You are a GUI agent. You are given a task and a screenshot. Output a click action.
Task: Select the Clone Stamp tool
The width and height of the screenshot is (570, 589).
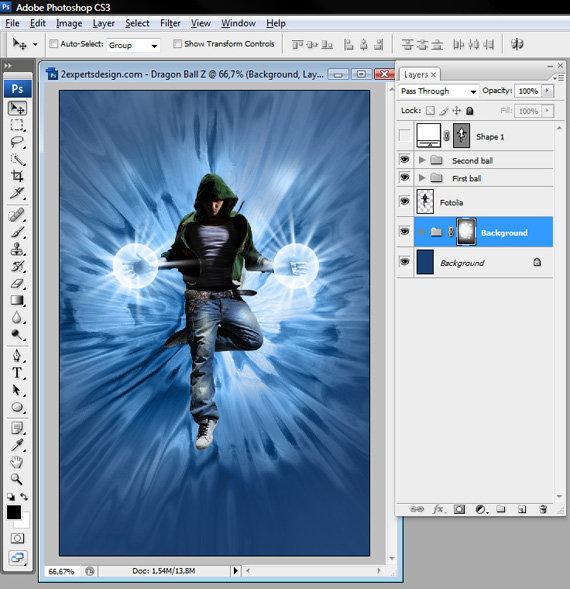(x=17, y=249)
